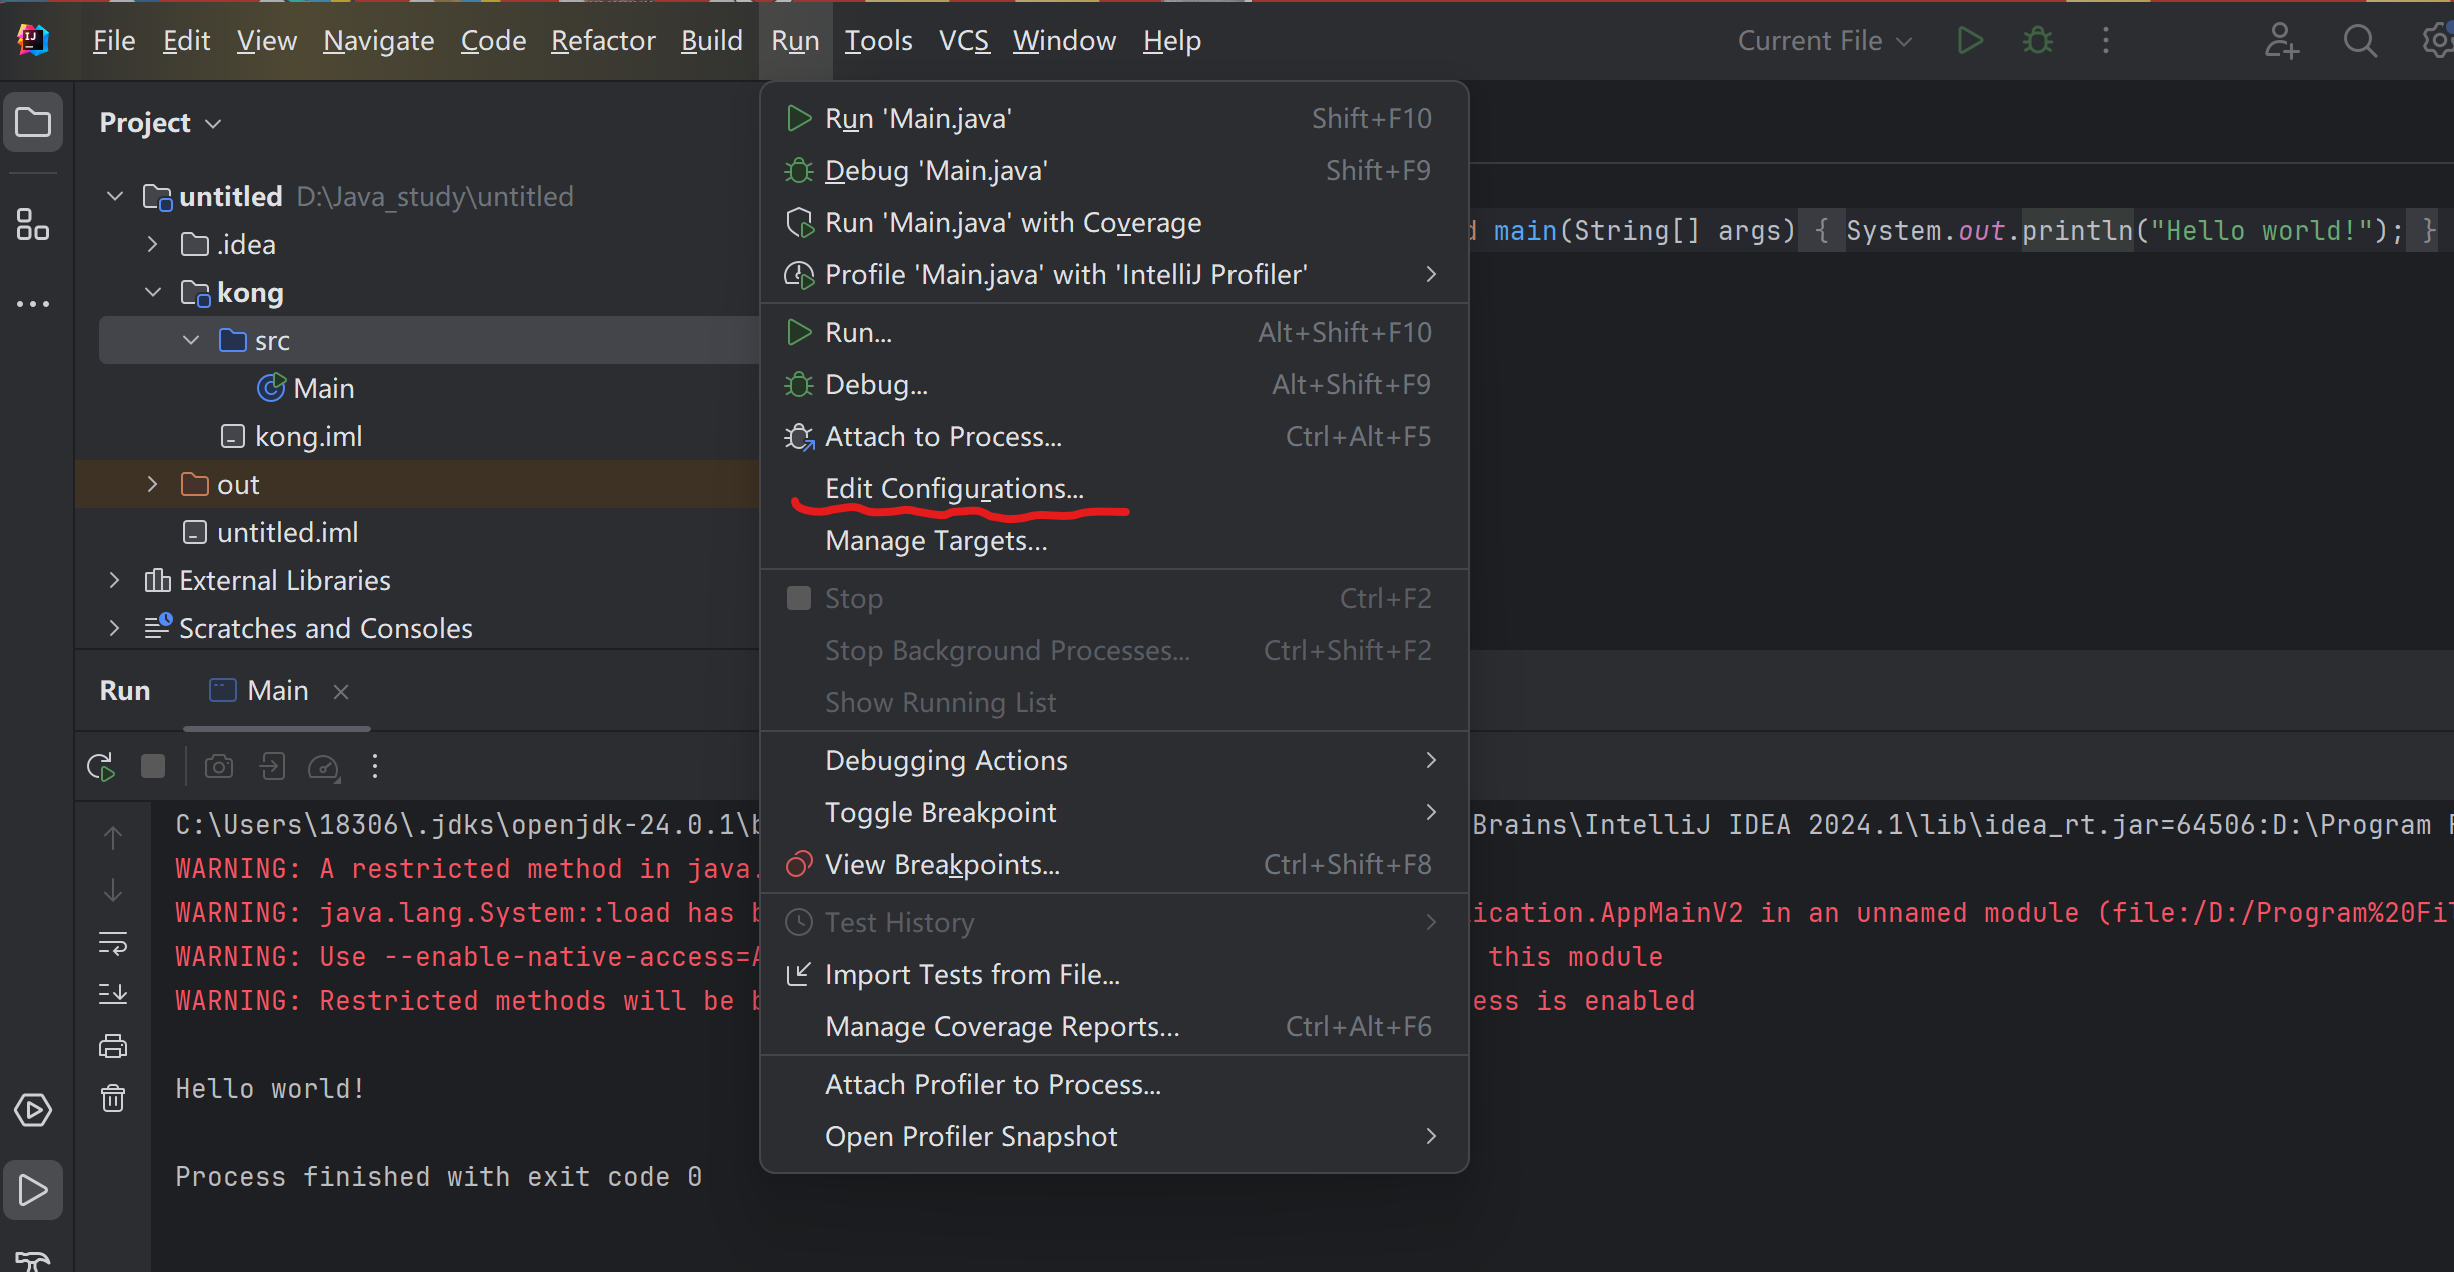2454x1272 pixels.
Task: Show more tool windows ellipsis
Action: (33, 304)
